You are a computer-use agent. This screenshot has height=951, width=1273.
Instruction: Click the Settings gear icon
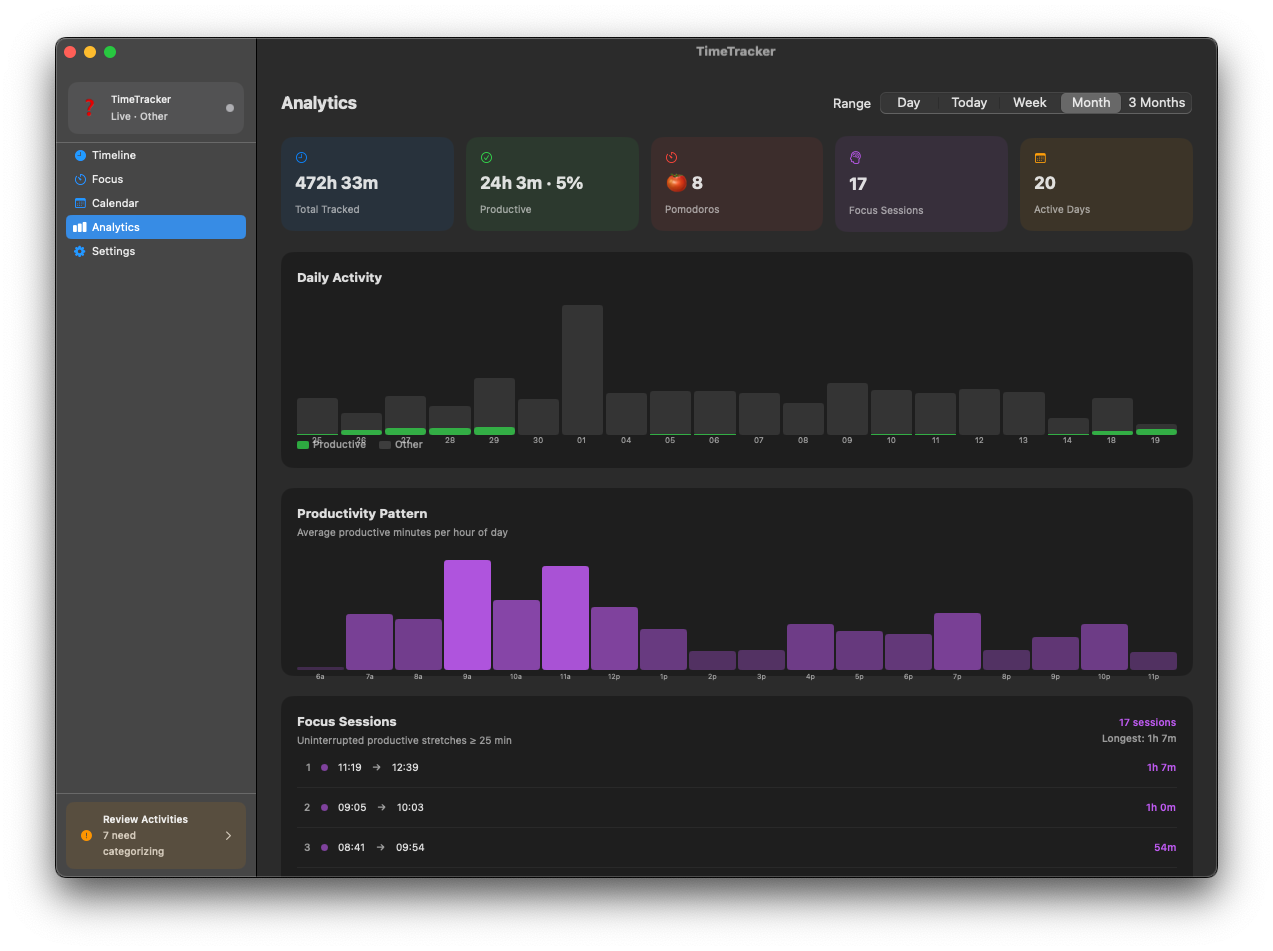pyautogui.click(x=80, y=251)
